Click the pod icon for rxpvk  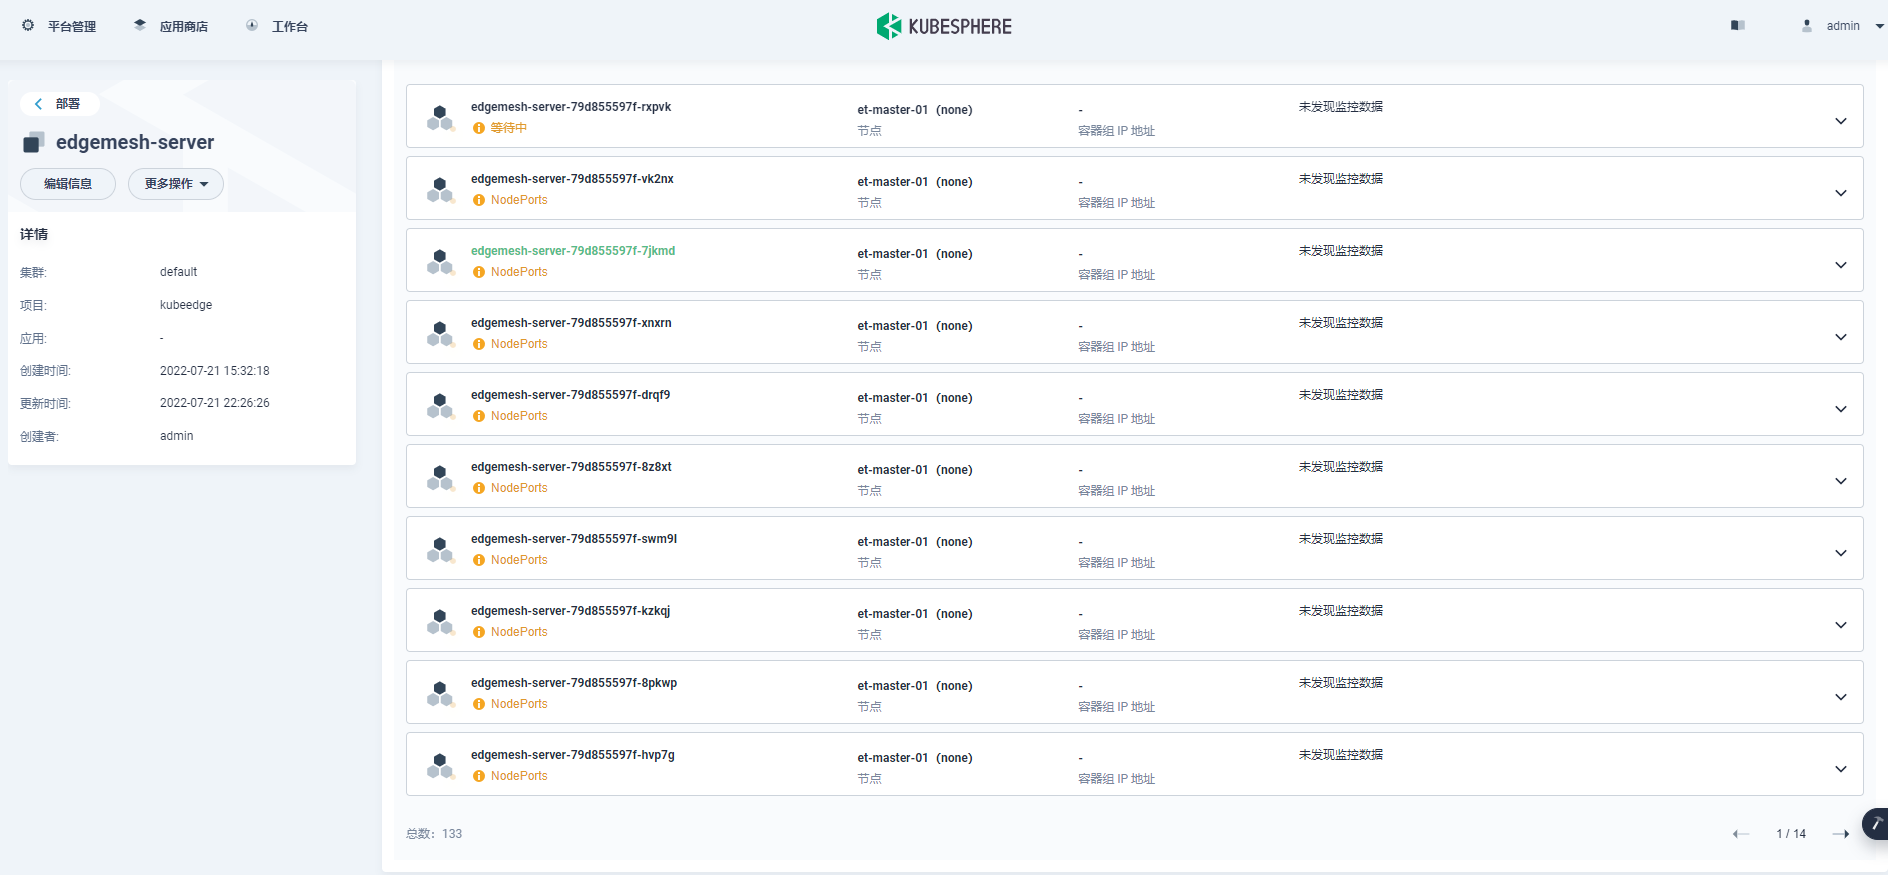point(440,118)
